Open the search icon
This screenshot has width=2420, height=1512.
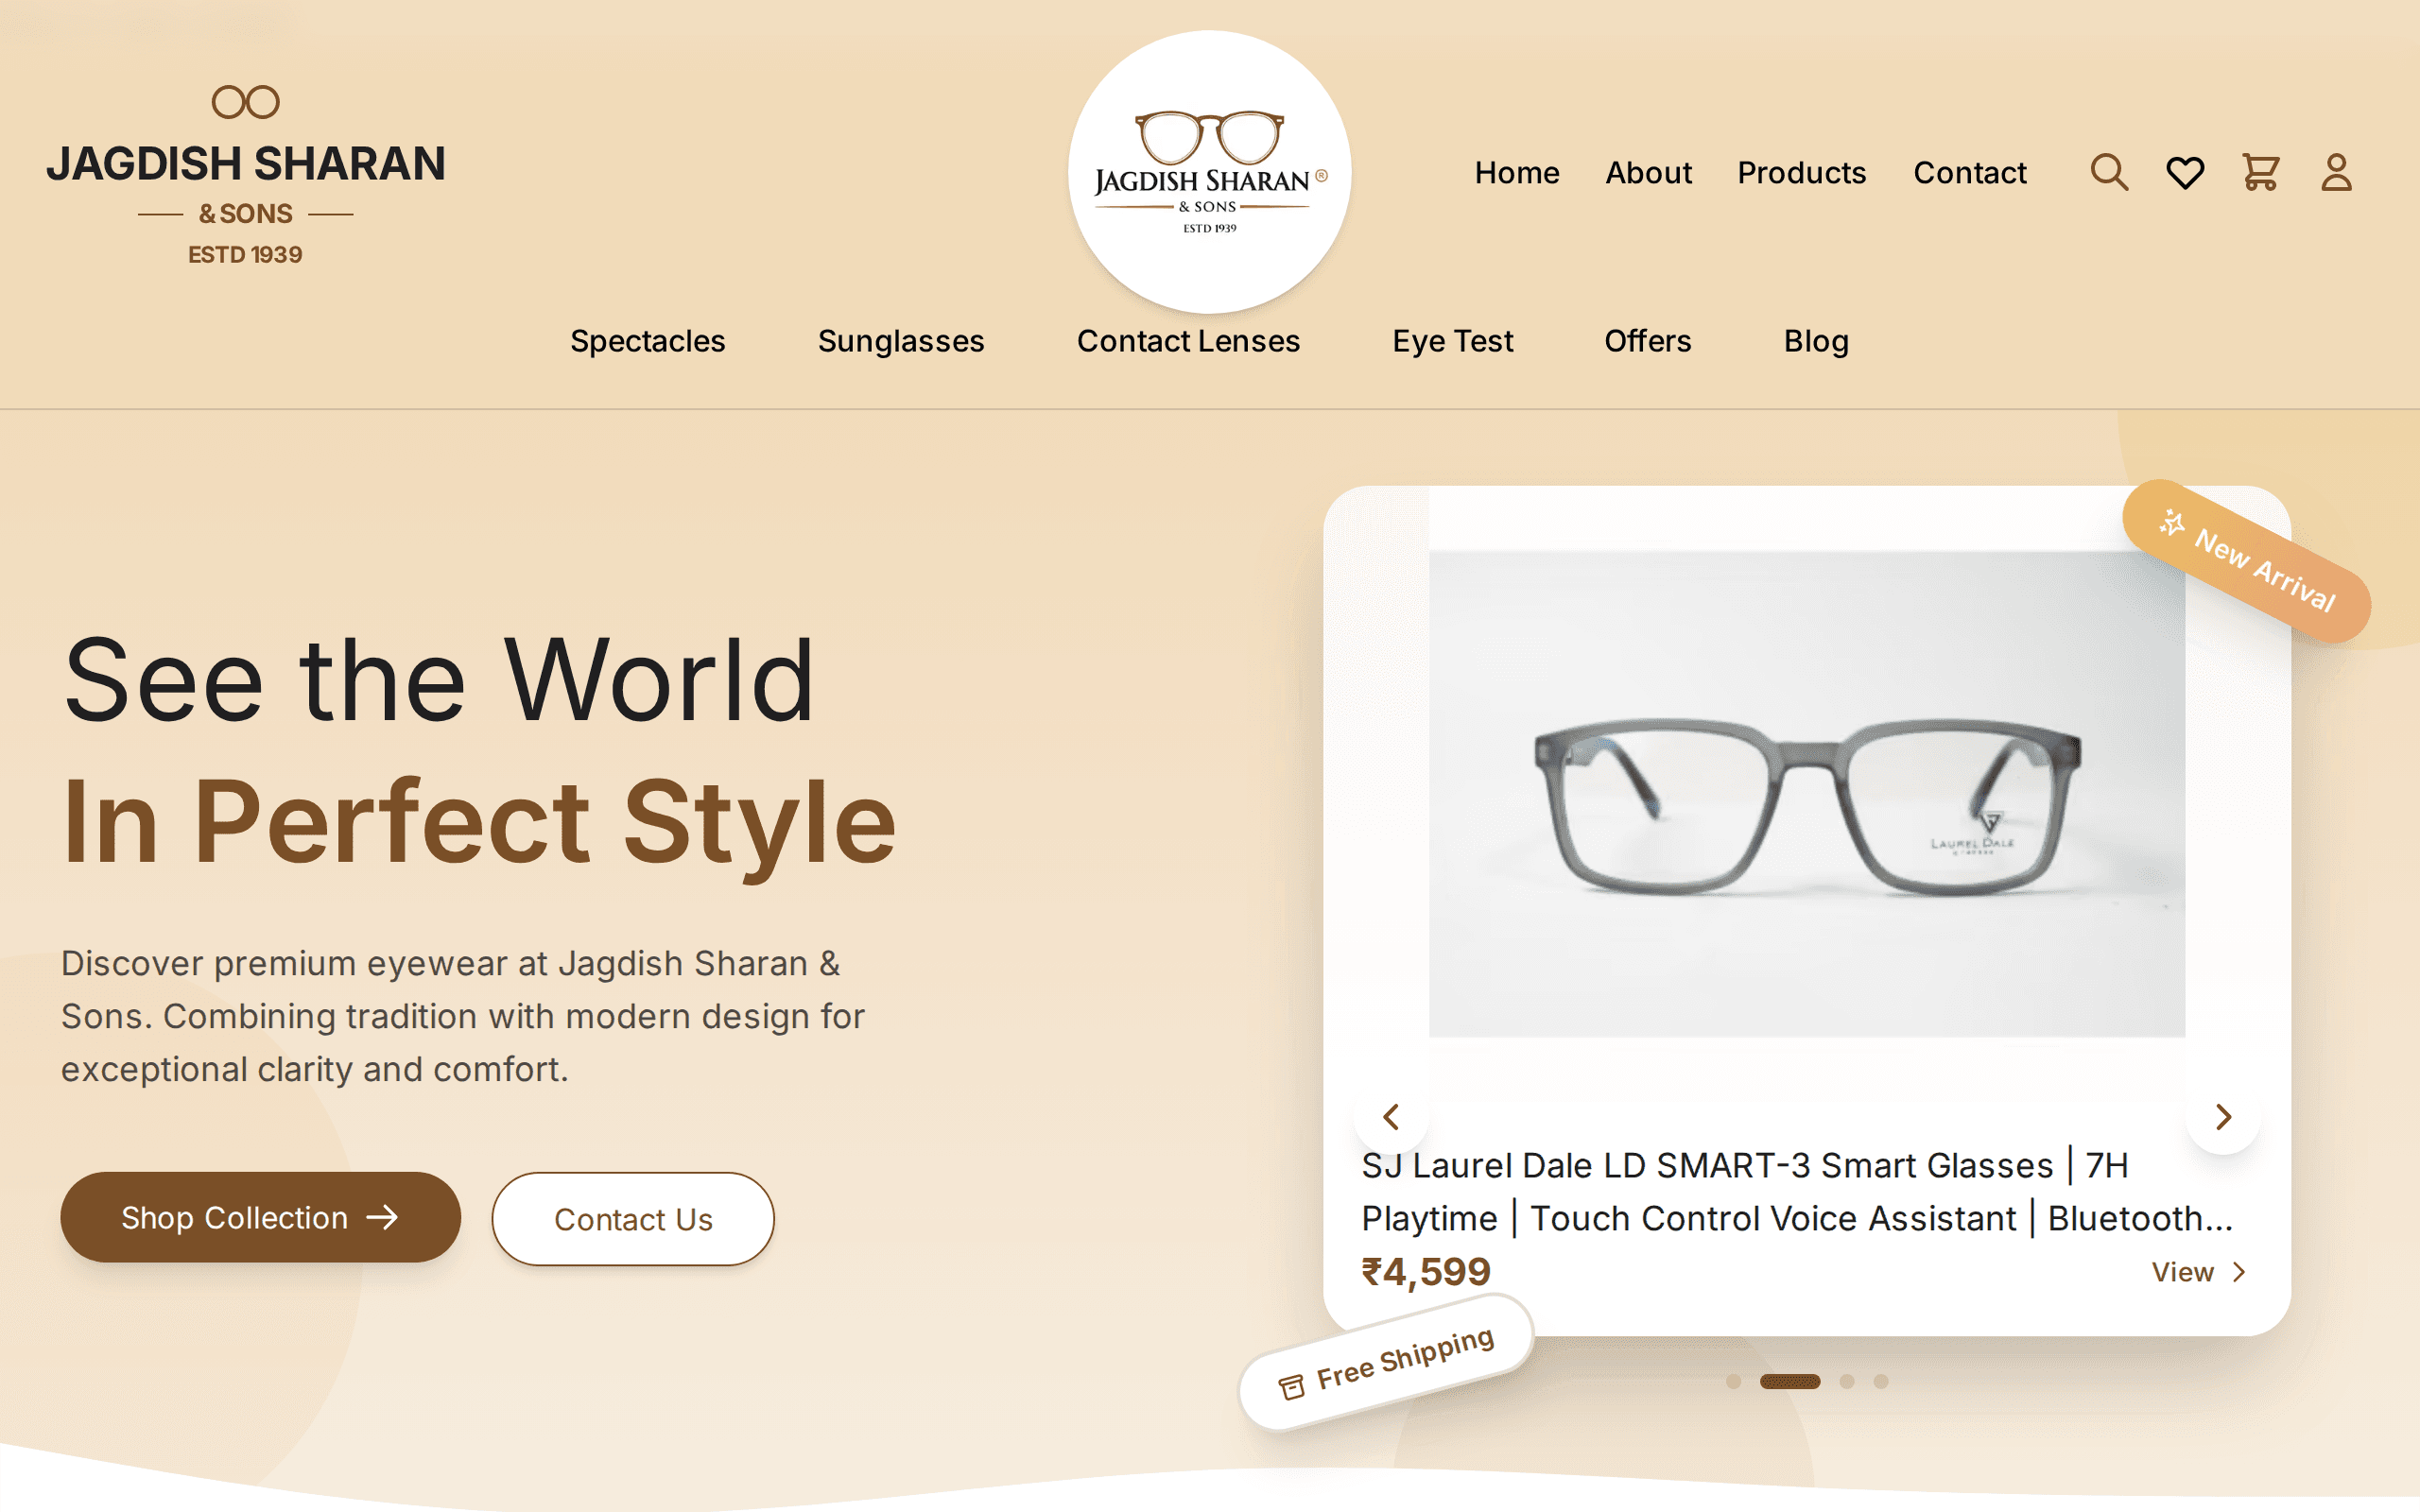tap(2109, 172)
